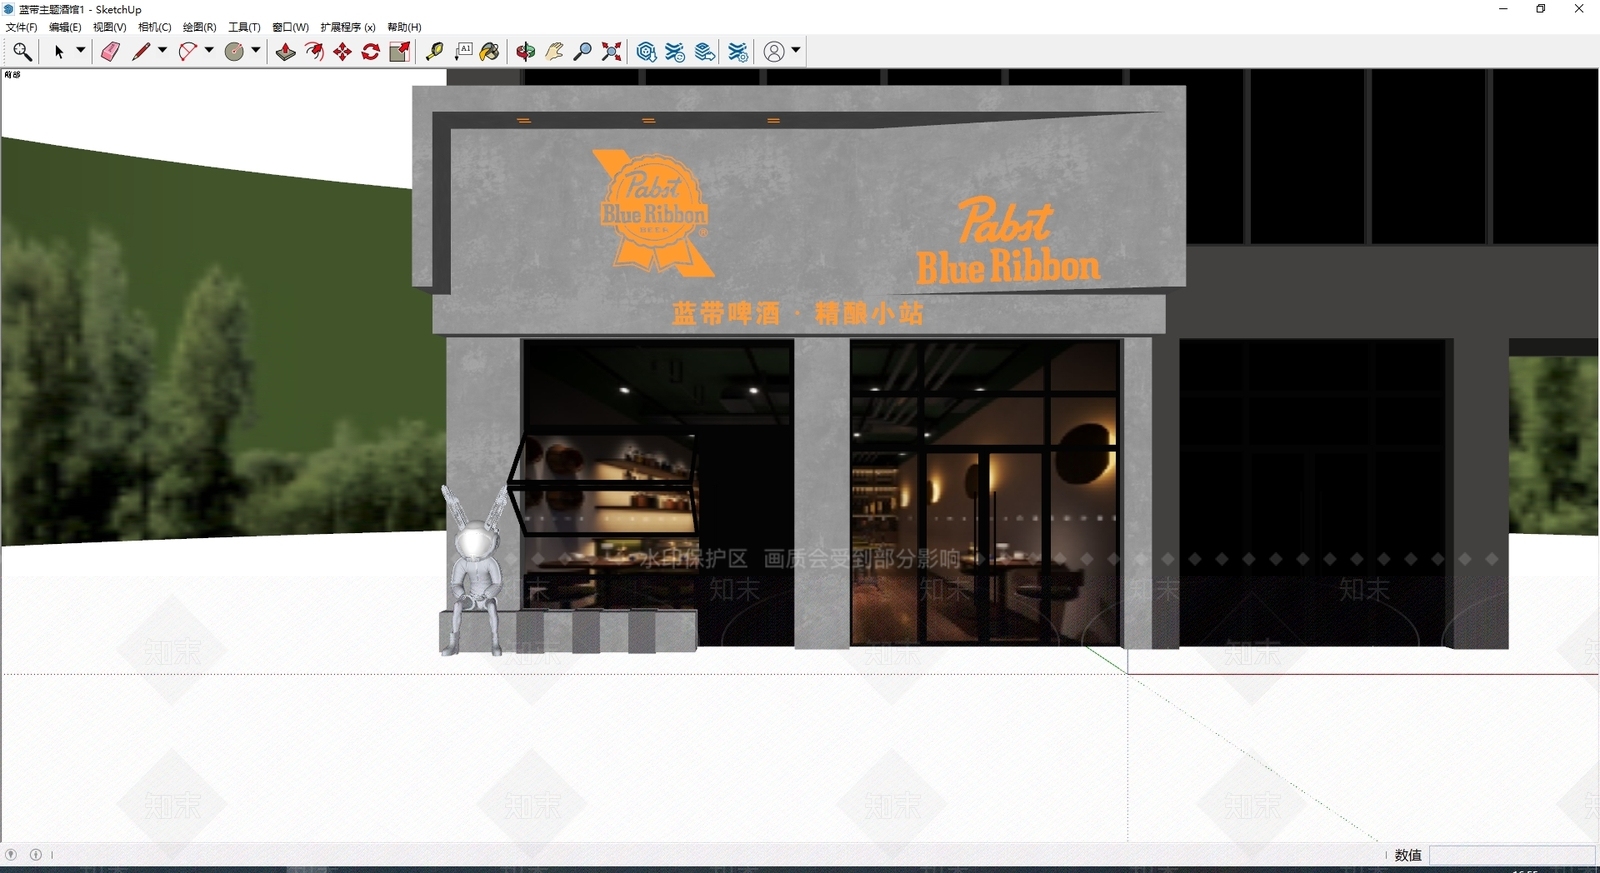The height and width of the screenshot is (873, 1600).
Task: Pick the Tape Measure tool
Action: coord(434,51)
